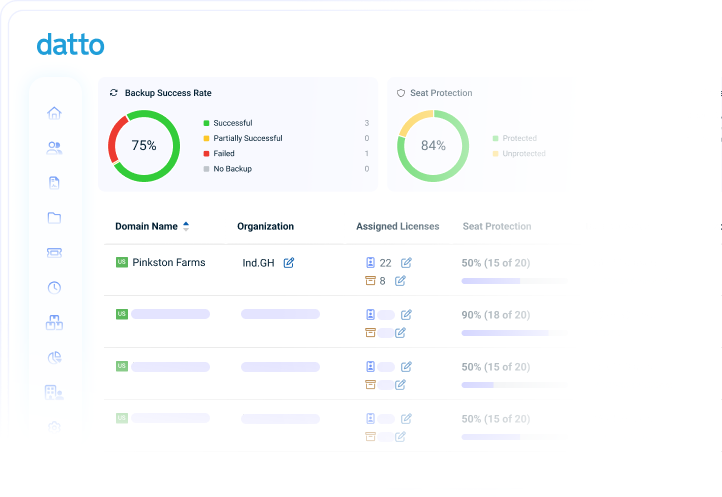Select the Protected legend entry
The image size is (722, 497).
click(514, 138)
